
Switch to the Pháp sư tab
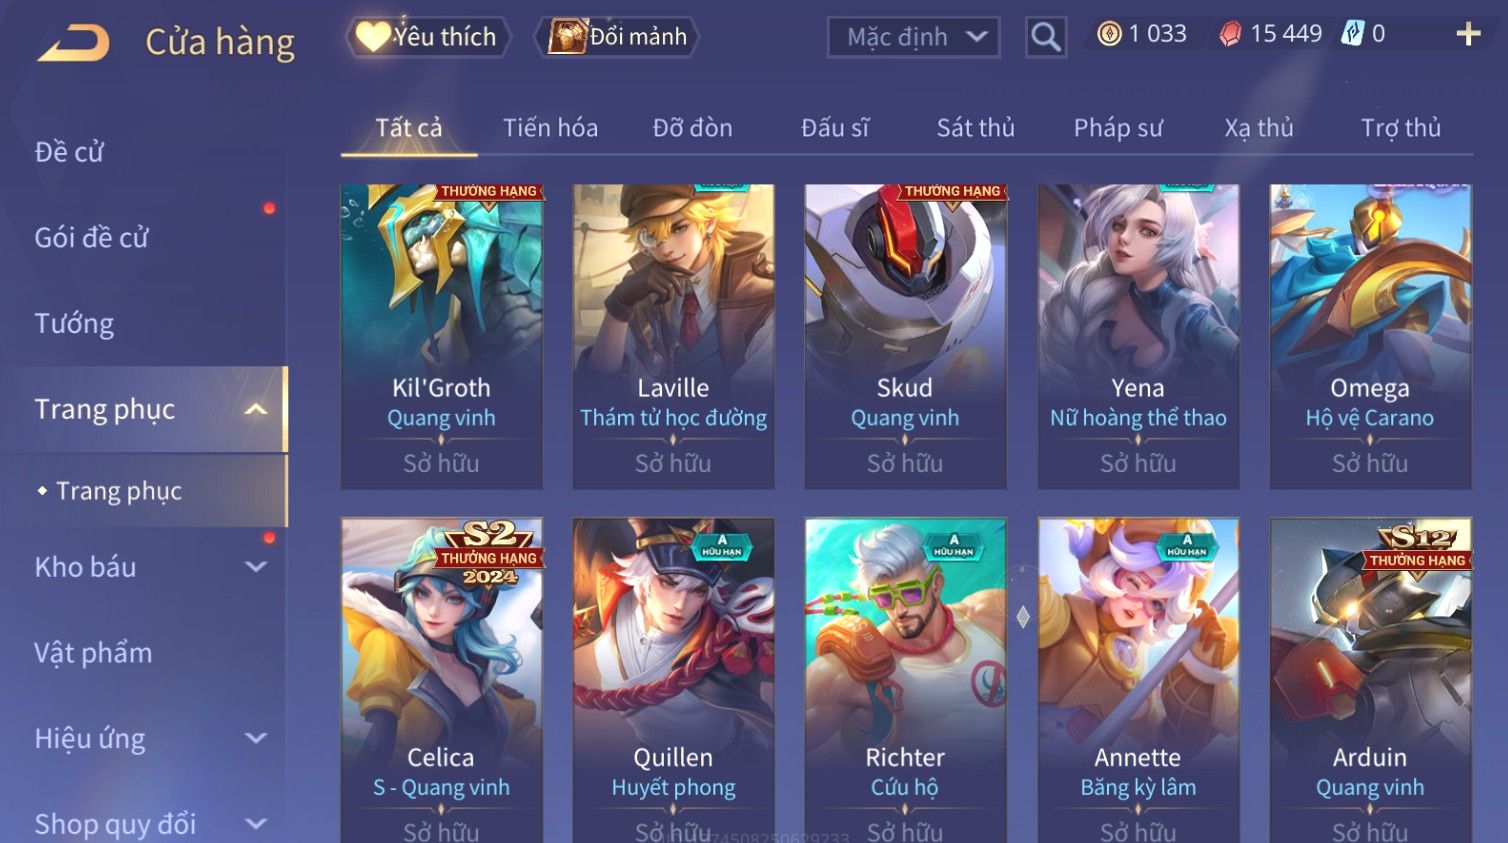1118,128
